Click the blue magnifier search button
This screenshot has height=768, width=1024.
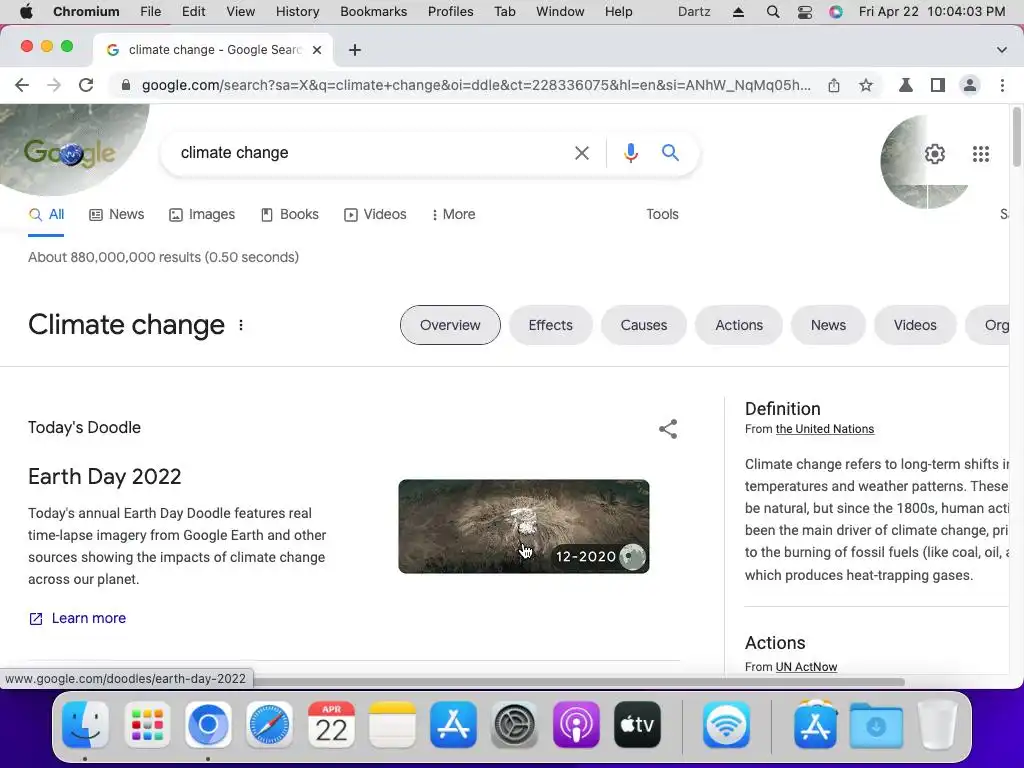click(x=670, y=153)
